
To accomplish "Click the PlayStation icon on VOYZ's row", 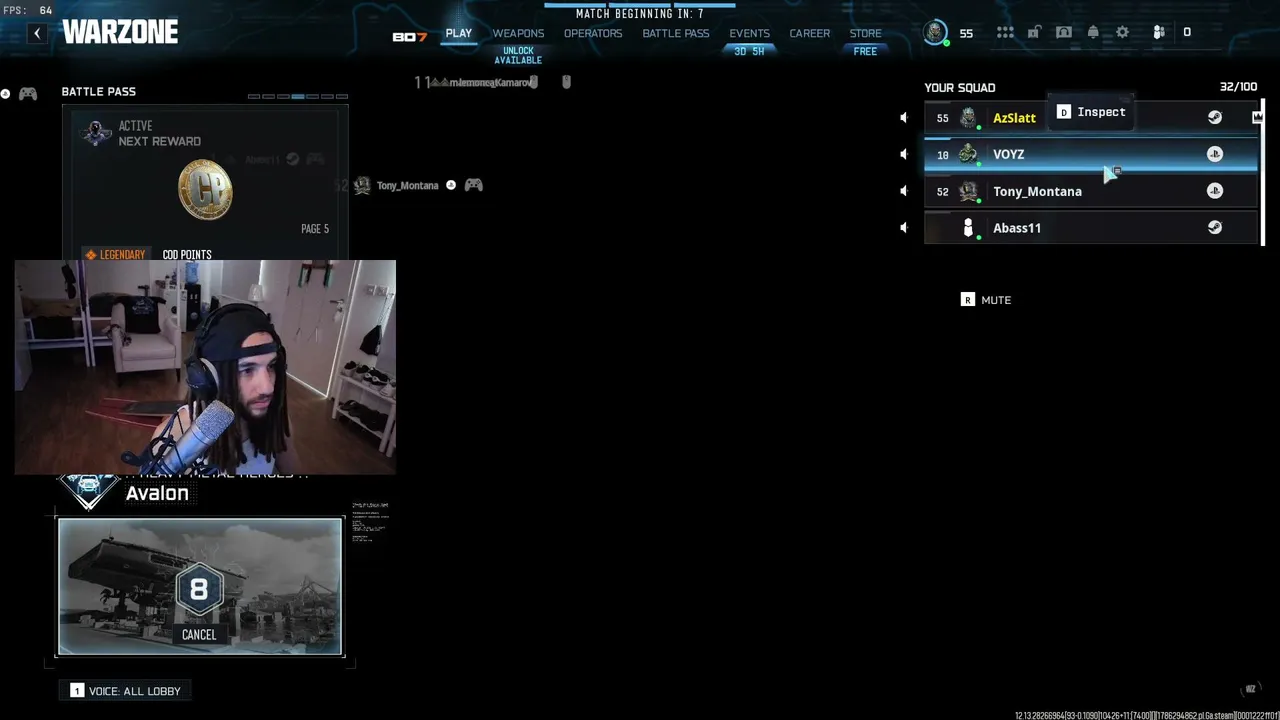I will tap(1215, 154).
